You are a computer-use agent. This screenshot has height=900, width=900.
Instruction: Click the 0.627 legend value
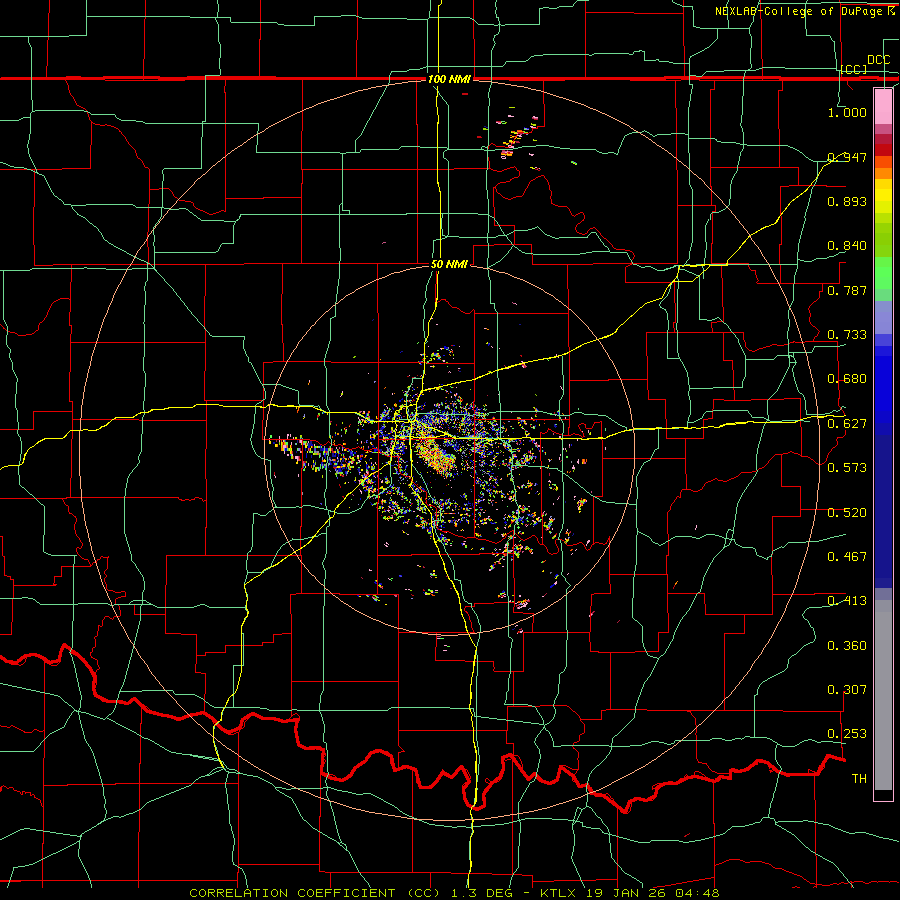coord(847,423)
